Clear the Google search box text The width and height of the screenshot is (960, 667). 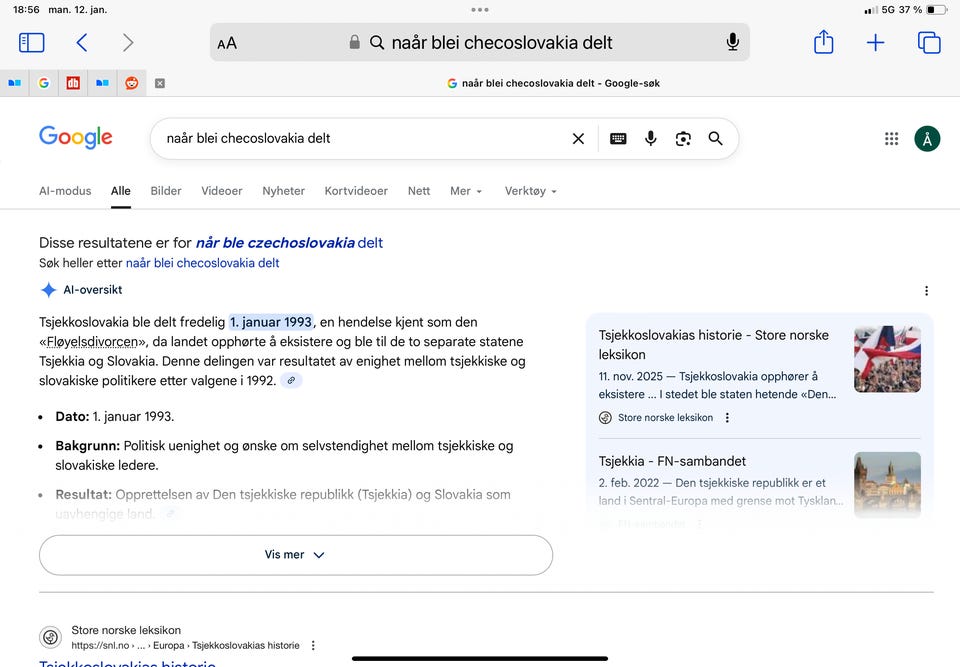(578, 139)
